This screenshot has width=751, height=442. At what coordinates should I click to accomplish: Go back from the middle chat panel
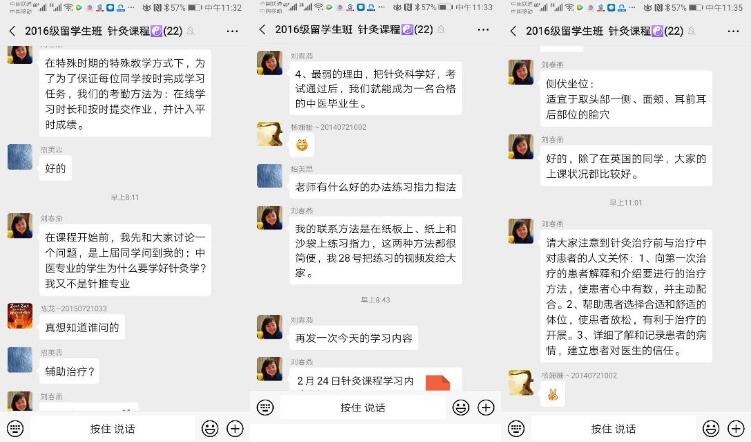coord(262,30)
